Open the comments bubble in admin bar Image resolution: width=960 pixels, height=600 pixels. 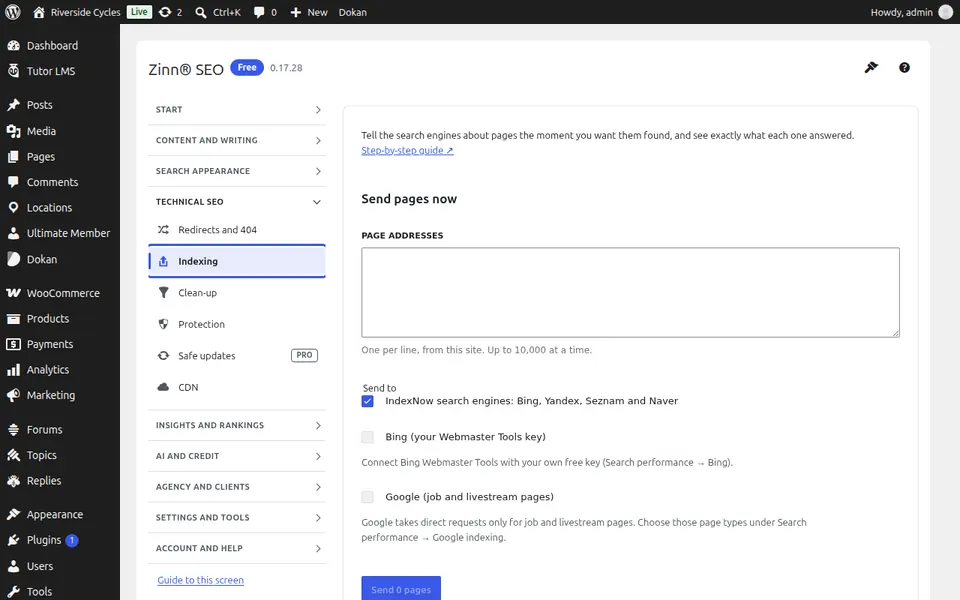[x=259, y=12]
